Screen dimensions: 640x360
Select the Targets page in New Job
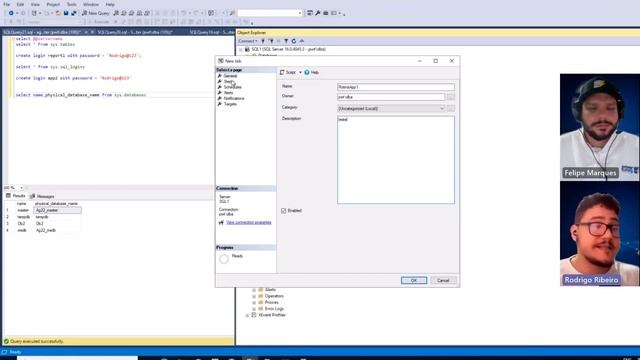point(230,104)
